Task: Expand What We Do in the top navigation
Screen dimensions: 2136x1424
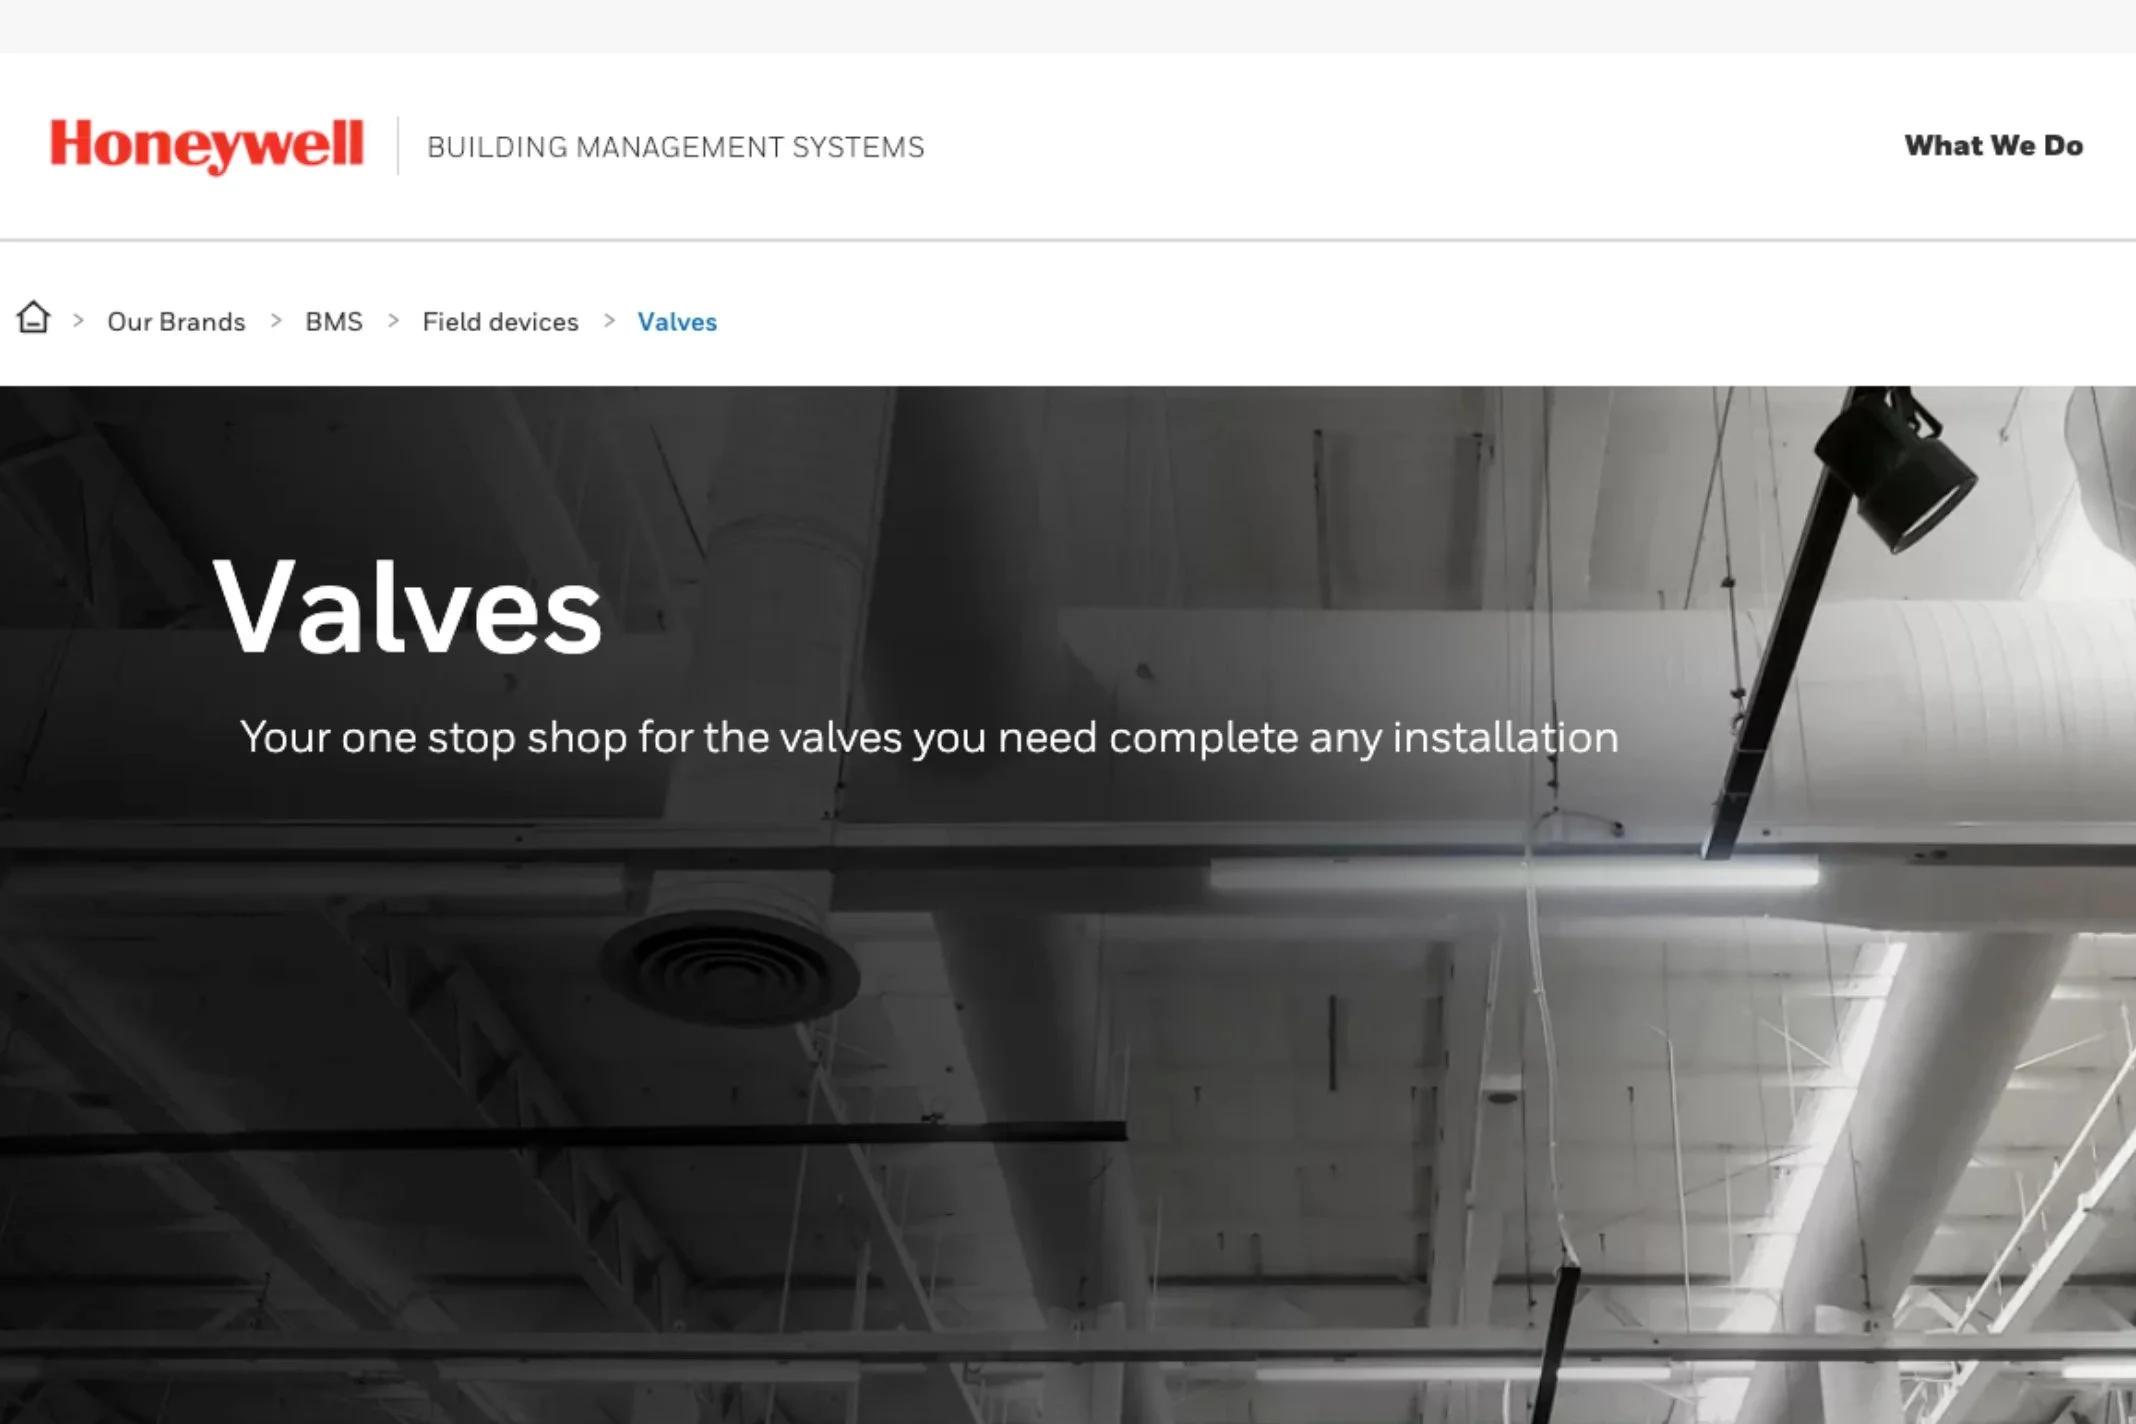Action: tap(1993, 146)
